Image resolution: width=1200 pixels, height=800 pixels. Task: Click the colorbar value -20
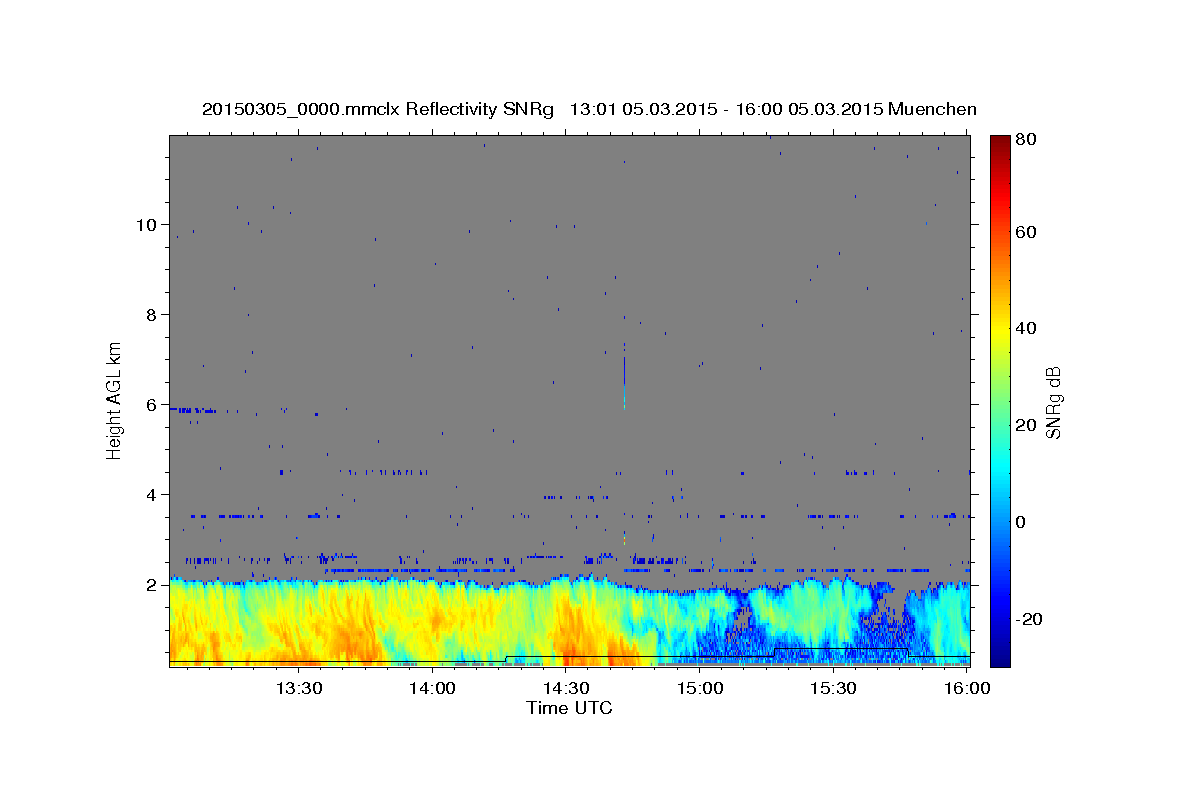(x=1028, y=619)
